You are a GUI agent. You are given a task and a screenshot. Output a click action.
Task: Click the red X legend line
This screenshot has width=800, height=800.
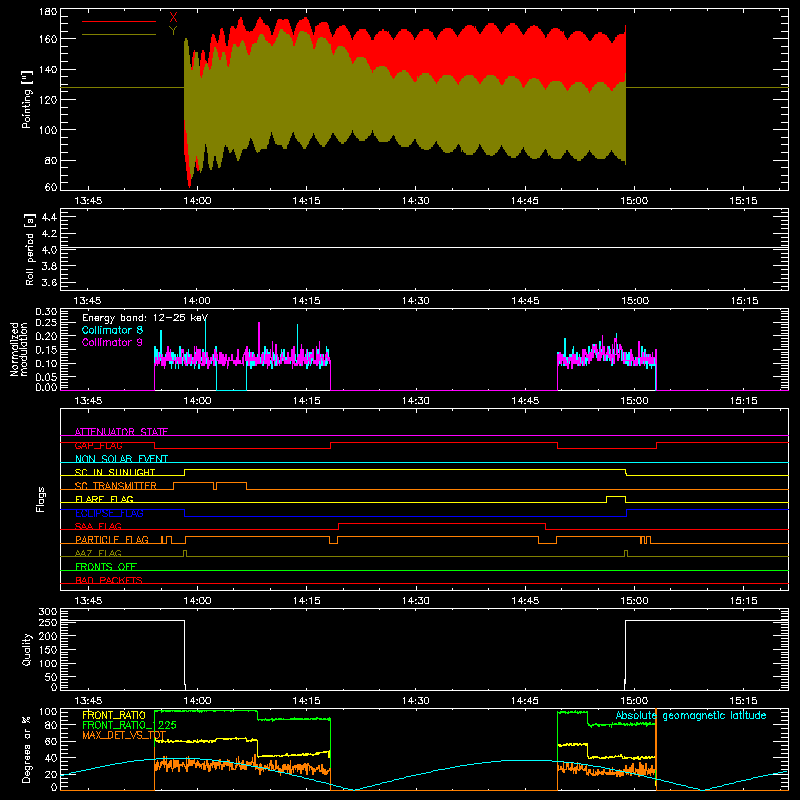point(119,21)
